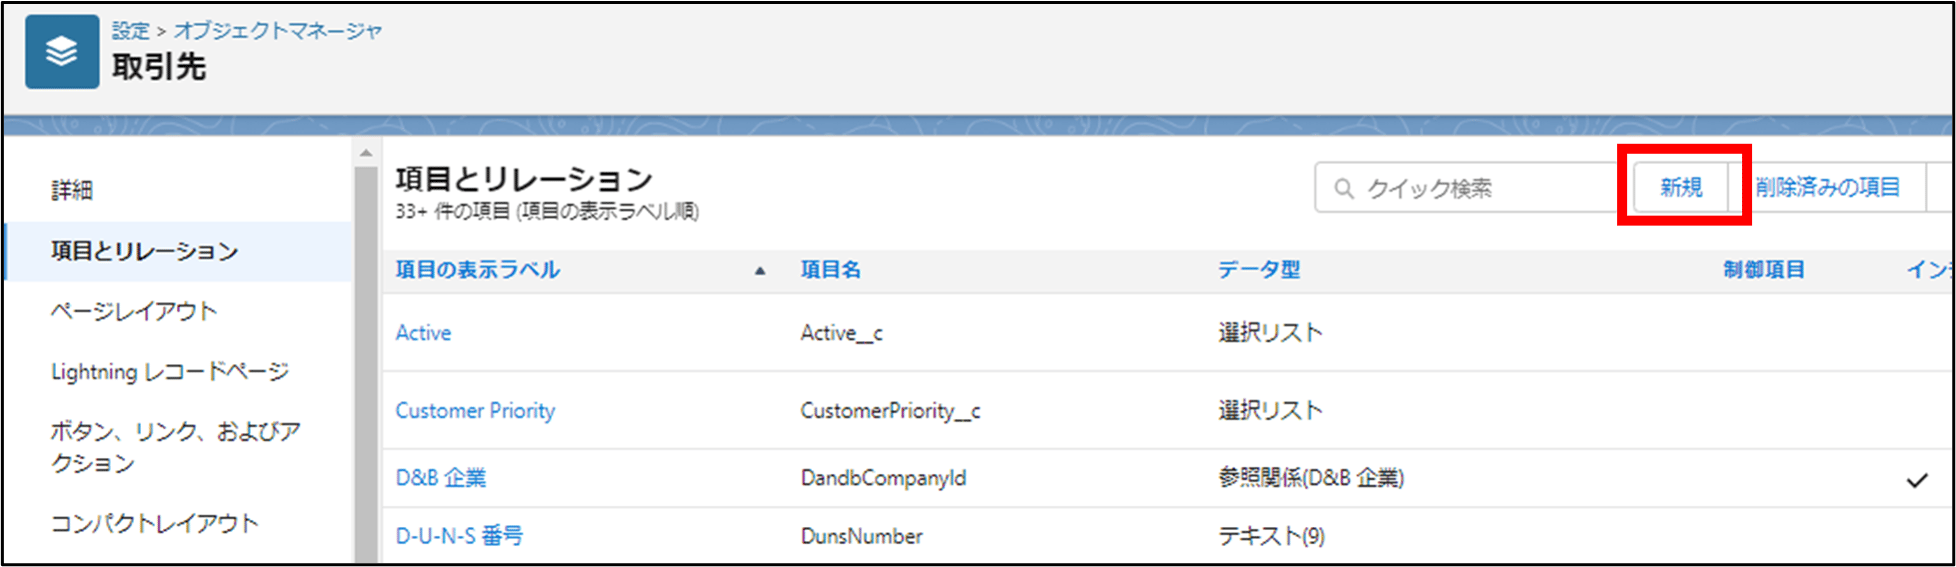Click the DunsNumber field name cell
The height and width of the screenshot is (567, 1956).
coord(862,536)
